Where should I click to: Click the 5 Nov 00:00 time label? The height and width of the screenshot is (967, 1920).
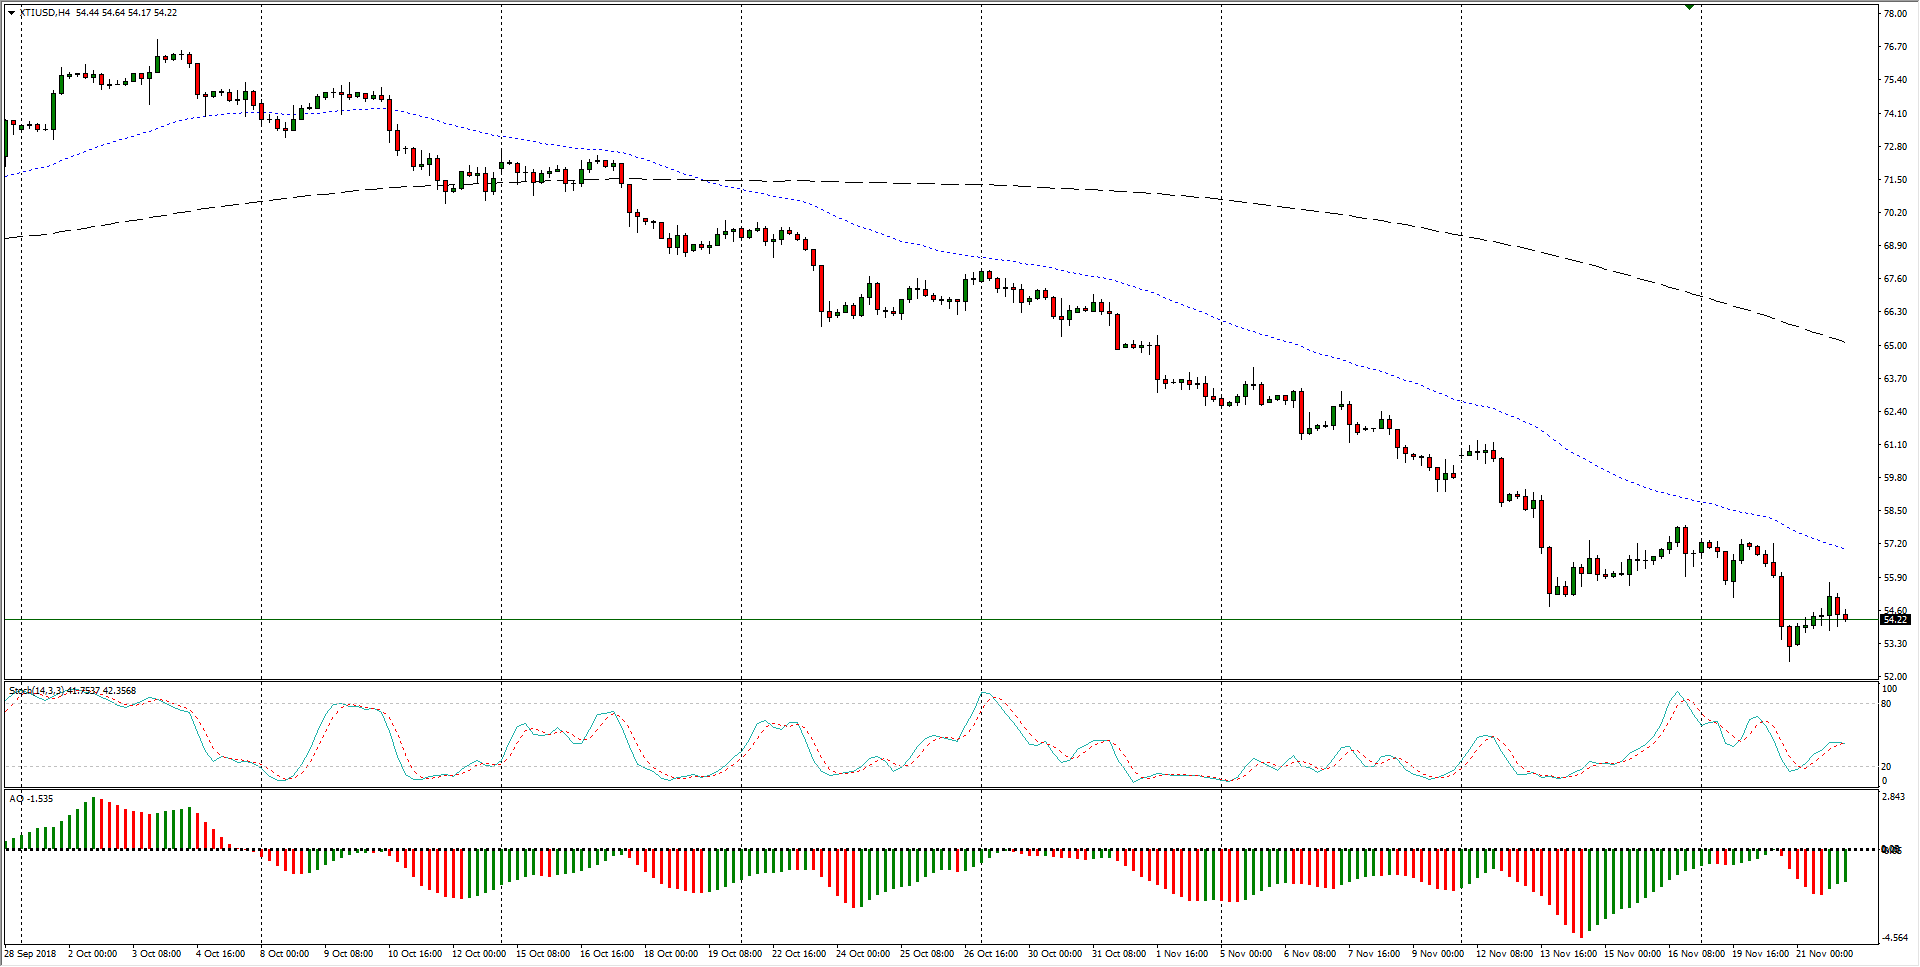1245,954
